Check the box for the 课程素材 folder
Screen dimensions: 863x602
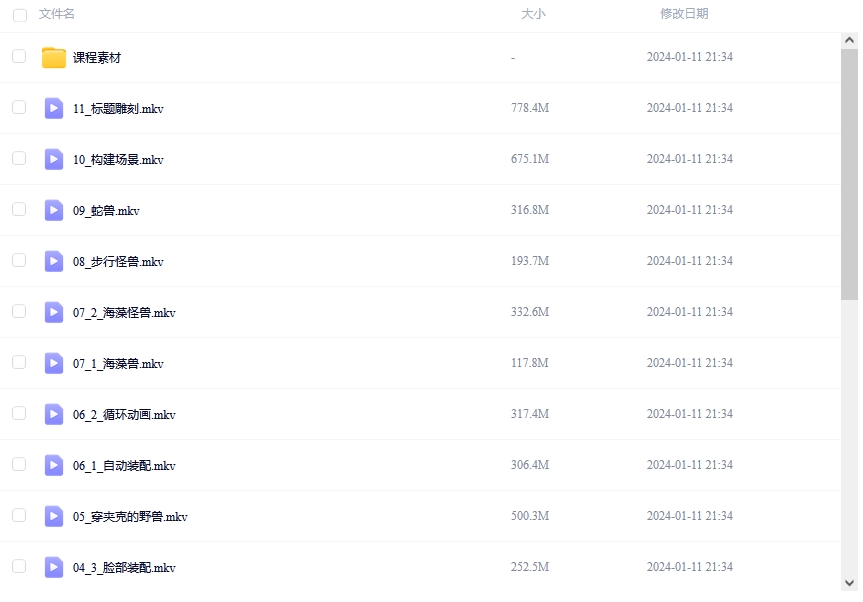(19, 57)
